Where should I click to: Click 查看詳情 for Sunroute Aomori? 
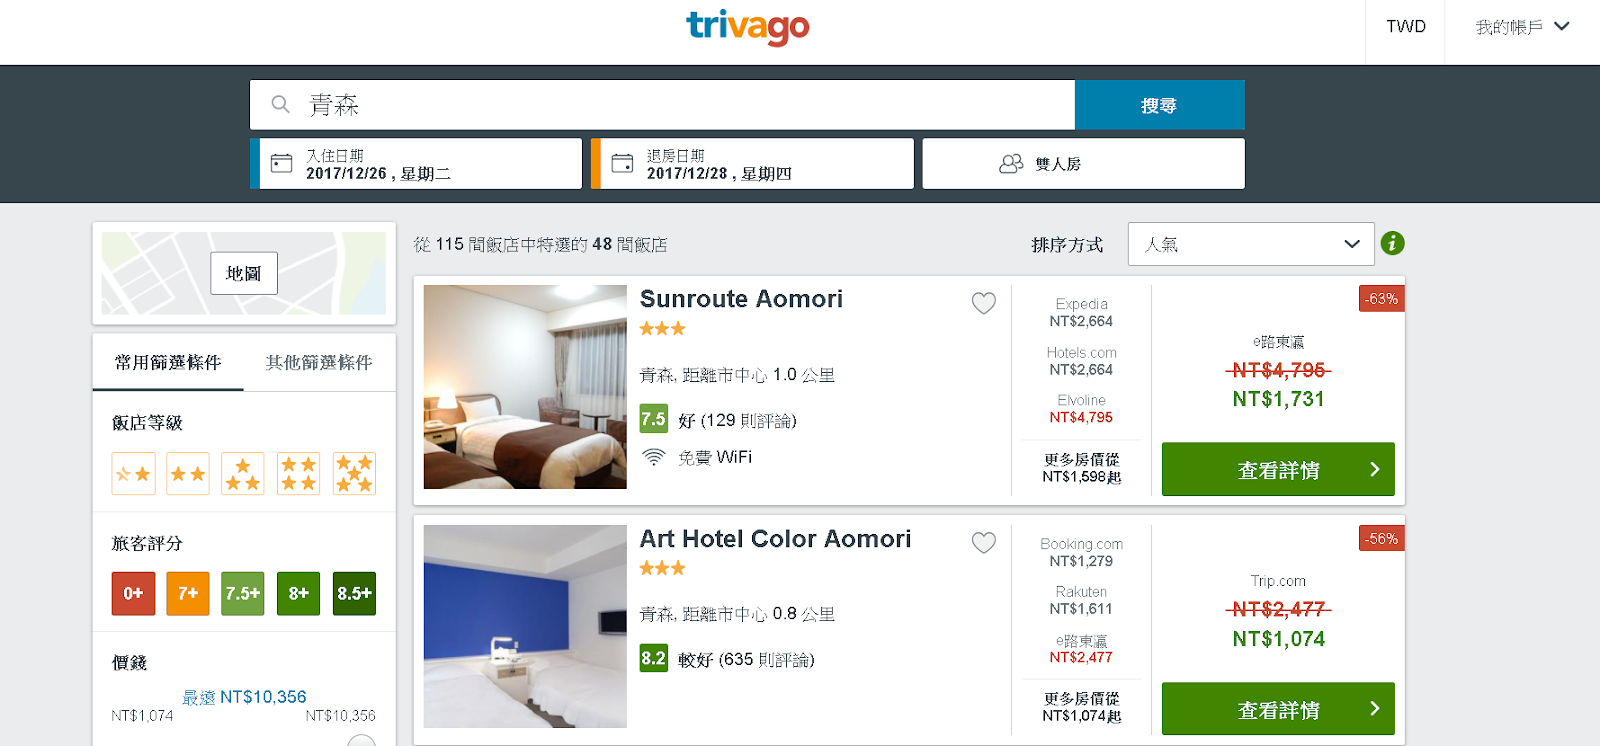(1278, 469)
